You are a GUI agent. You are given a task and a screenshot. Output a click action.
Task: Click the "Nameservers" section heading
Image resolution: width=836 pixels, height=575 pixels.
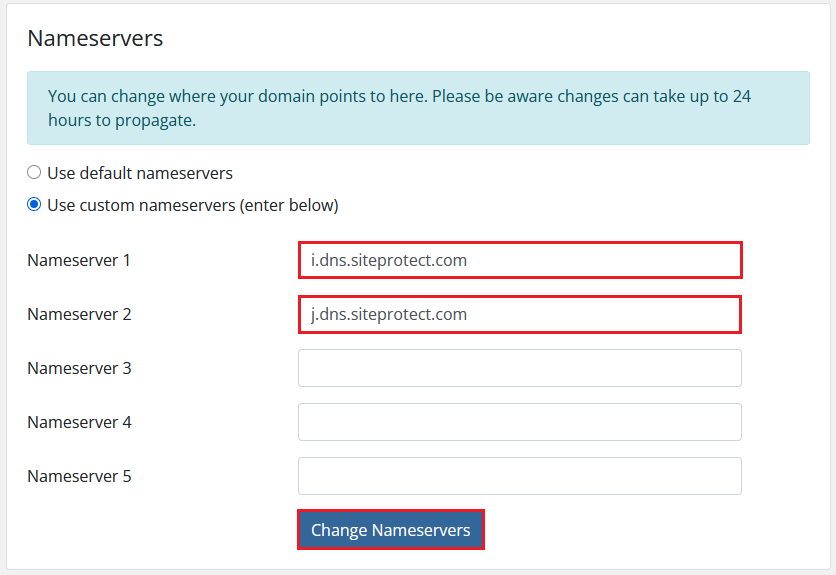[x=95, y=38]
